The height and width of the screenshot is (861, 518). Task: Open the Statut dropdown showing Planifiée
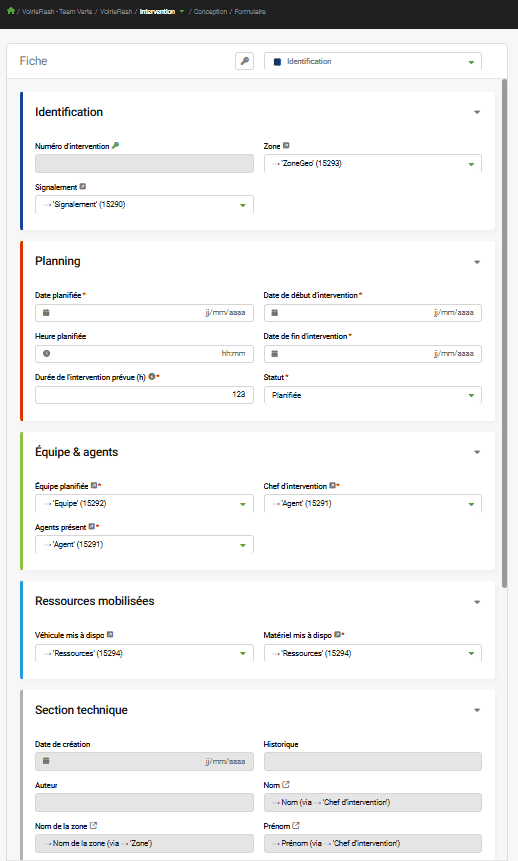point(372,395)
